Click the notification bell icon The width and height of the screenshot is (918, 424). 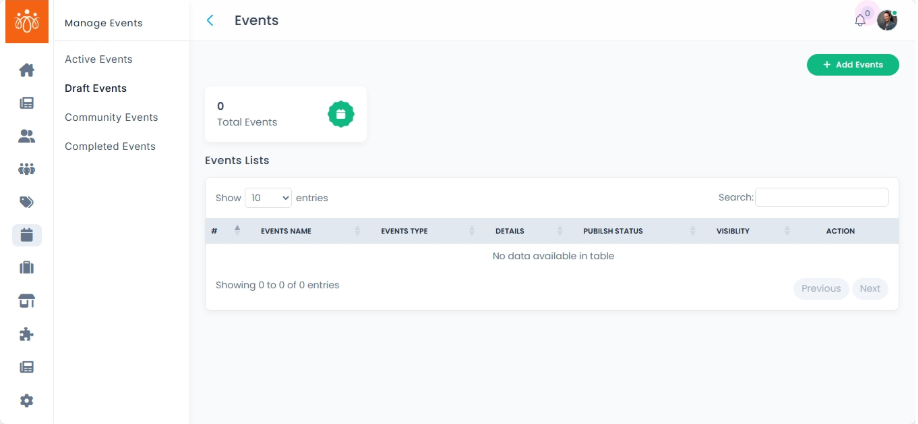(860, 20)
